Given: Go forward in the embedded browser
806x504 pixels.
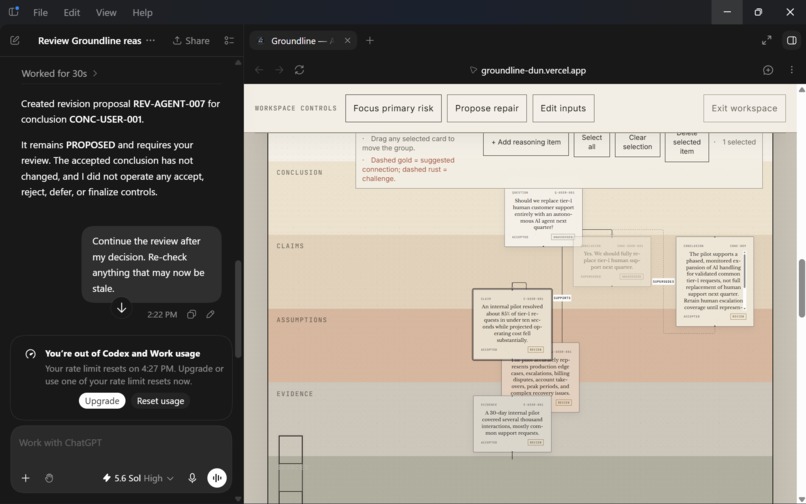Looking at the screenshot, I should pos(279,70).
